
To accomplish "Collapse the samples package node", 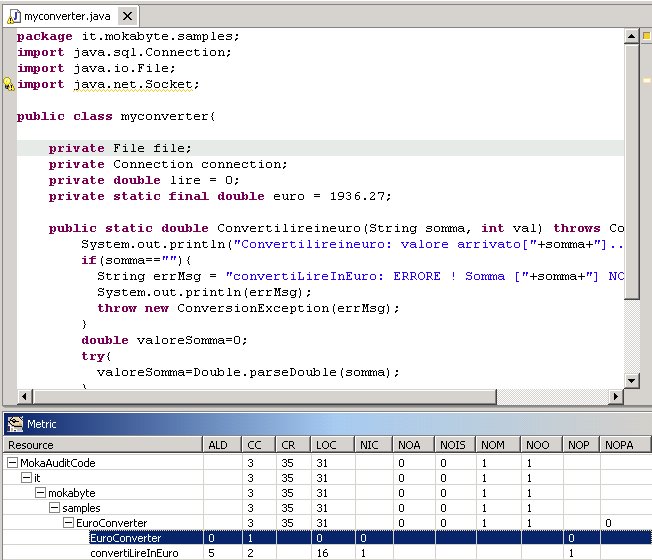I will pos(54,508).
